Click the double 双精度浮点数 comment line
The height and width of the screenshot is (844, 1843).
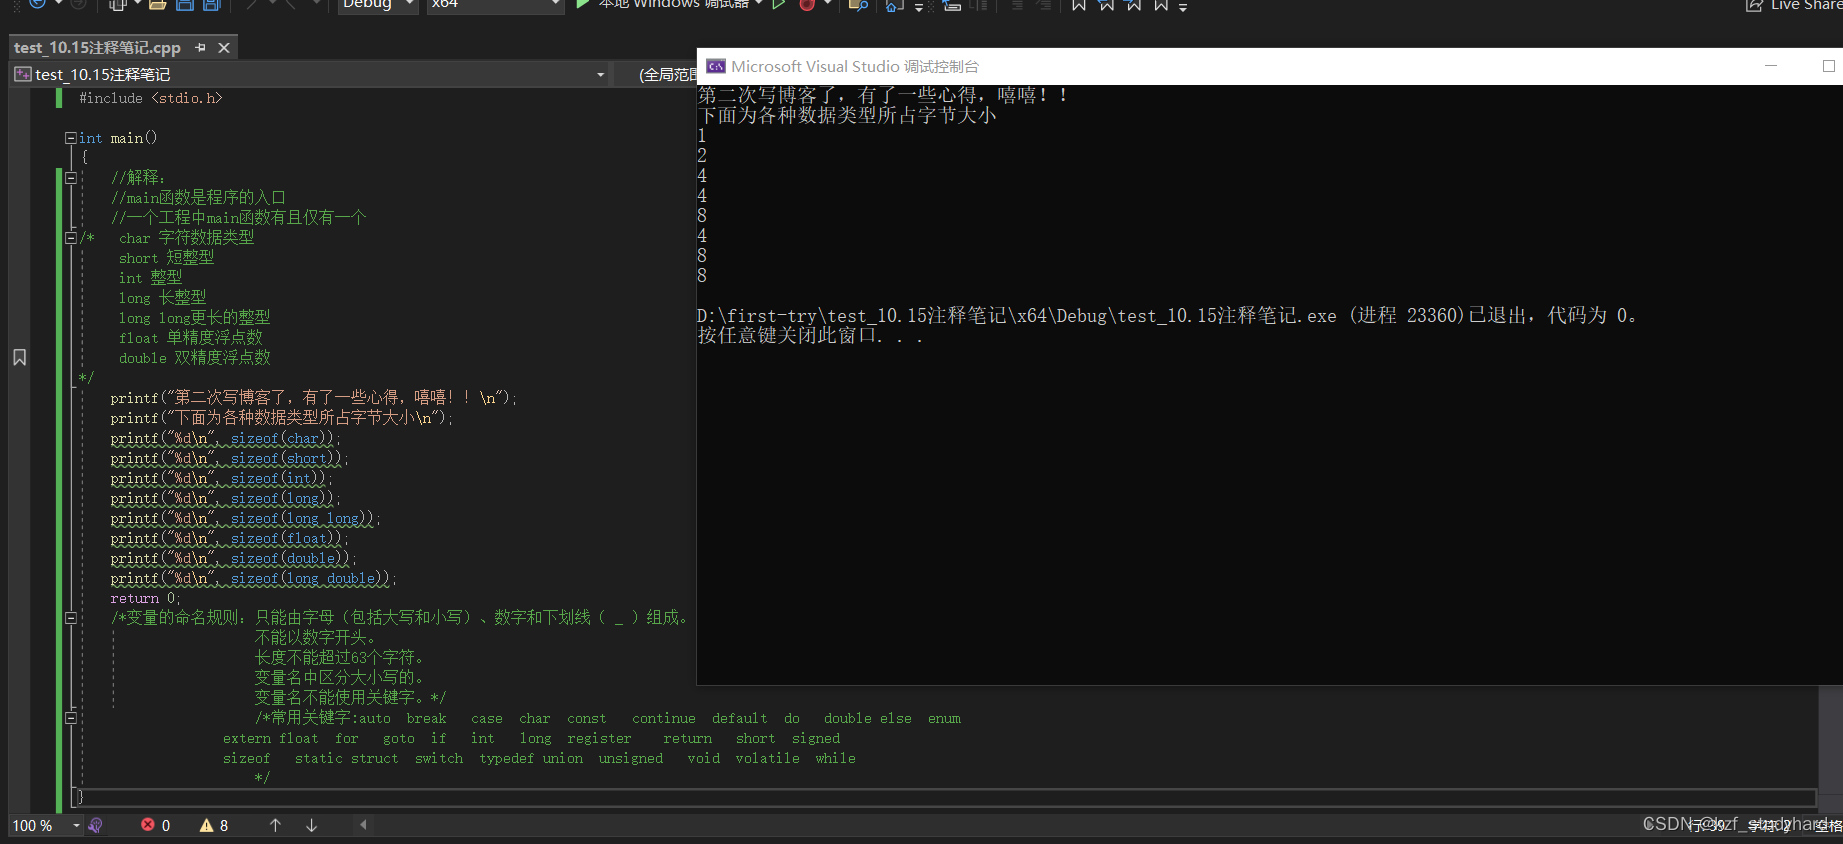point(195,358)
